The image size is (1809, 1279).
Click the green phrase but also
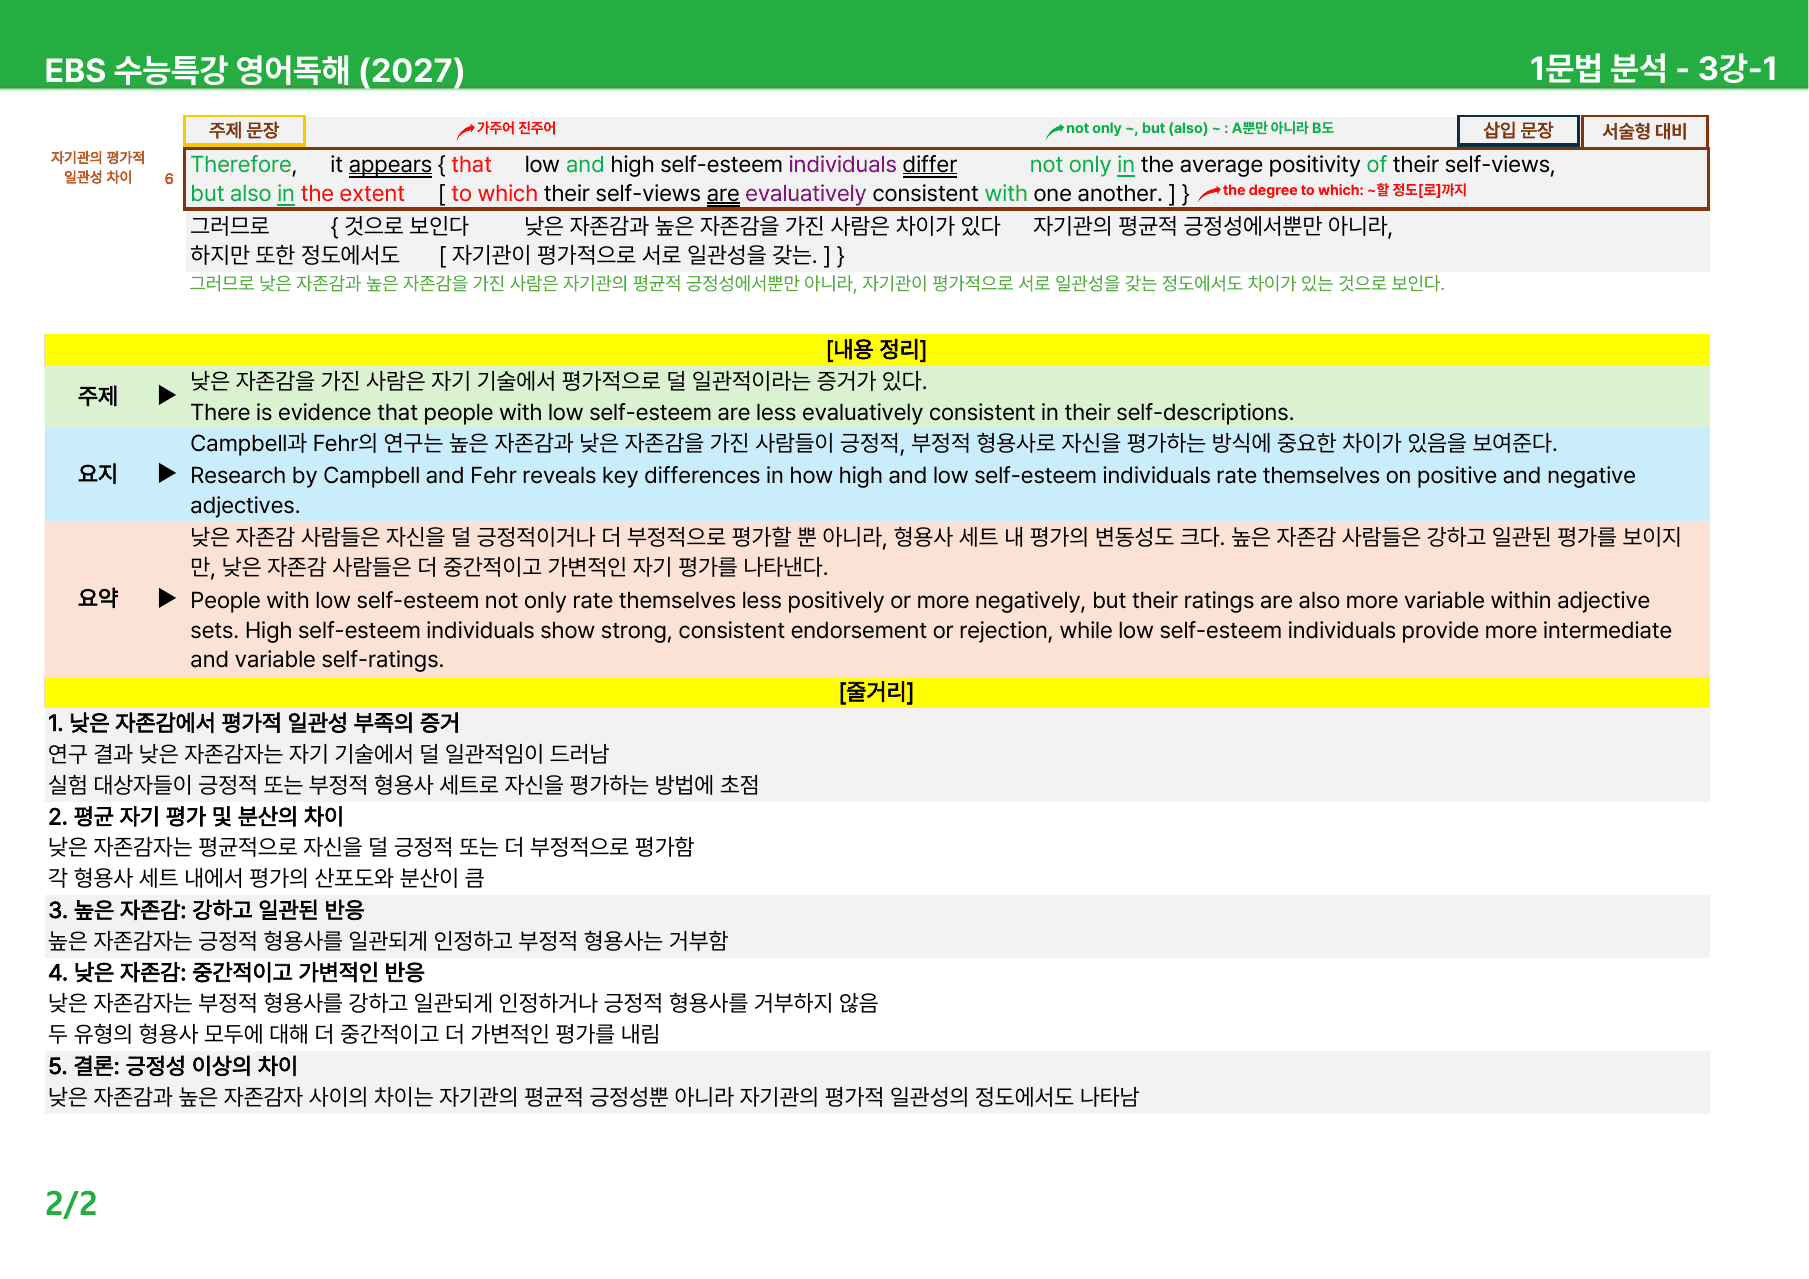pyautogui.click(x=231, y=194)
